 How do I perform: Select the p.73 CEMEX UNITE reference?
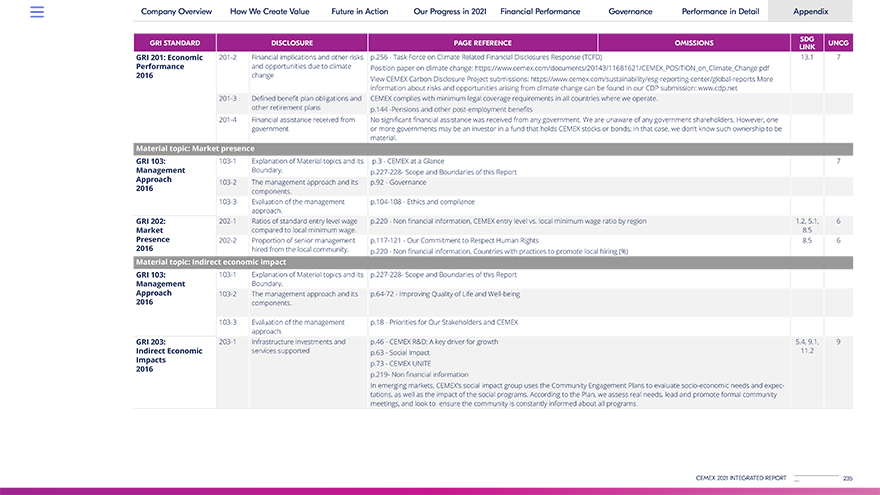pyautogui.click(x=400, y=363)
